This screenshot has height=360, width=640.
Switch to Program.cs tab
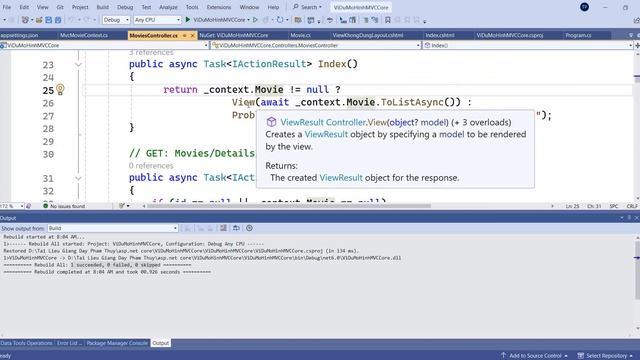pos(578,36)
